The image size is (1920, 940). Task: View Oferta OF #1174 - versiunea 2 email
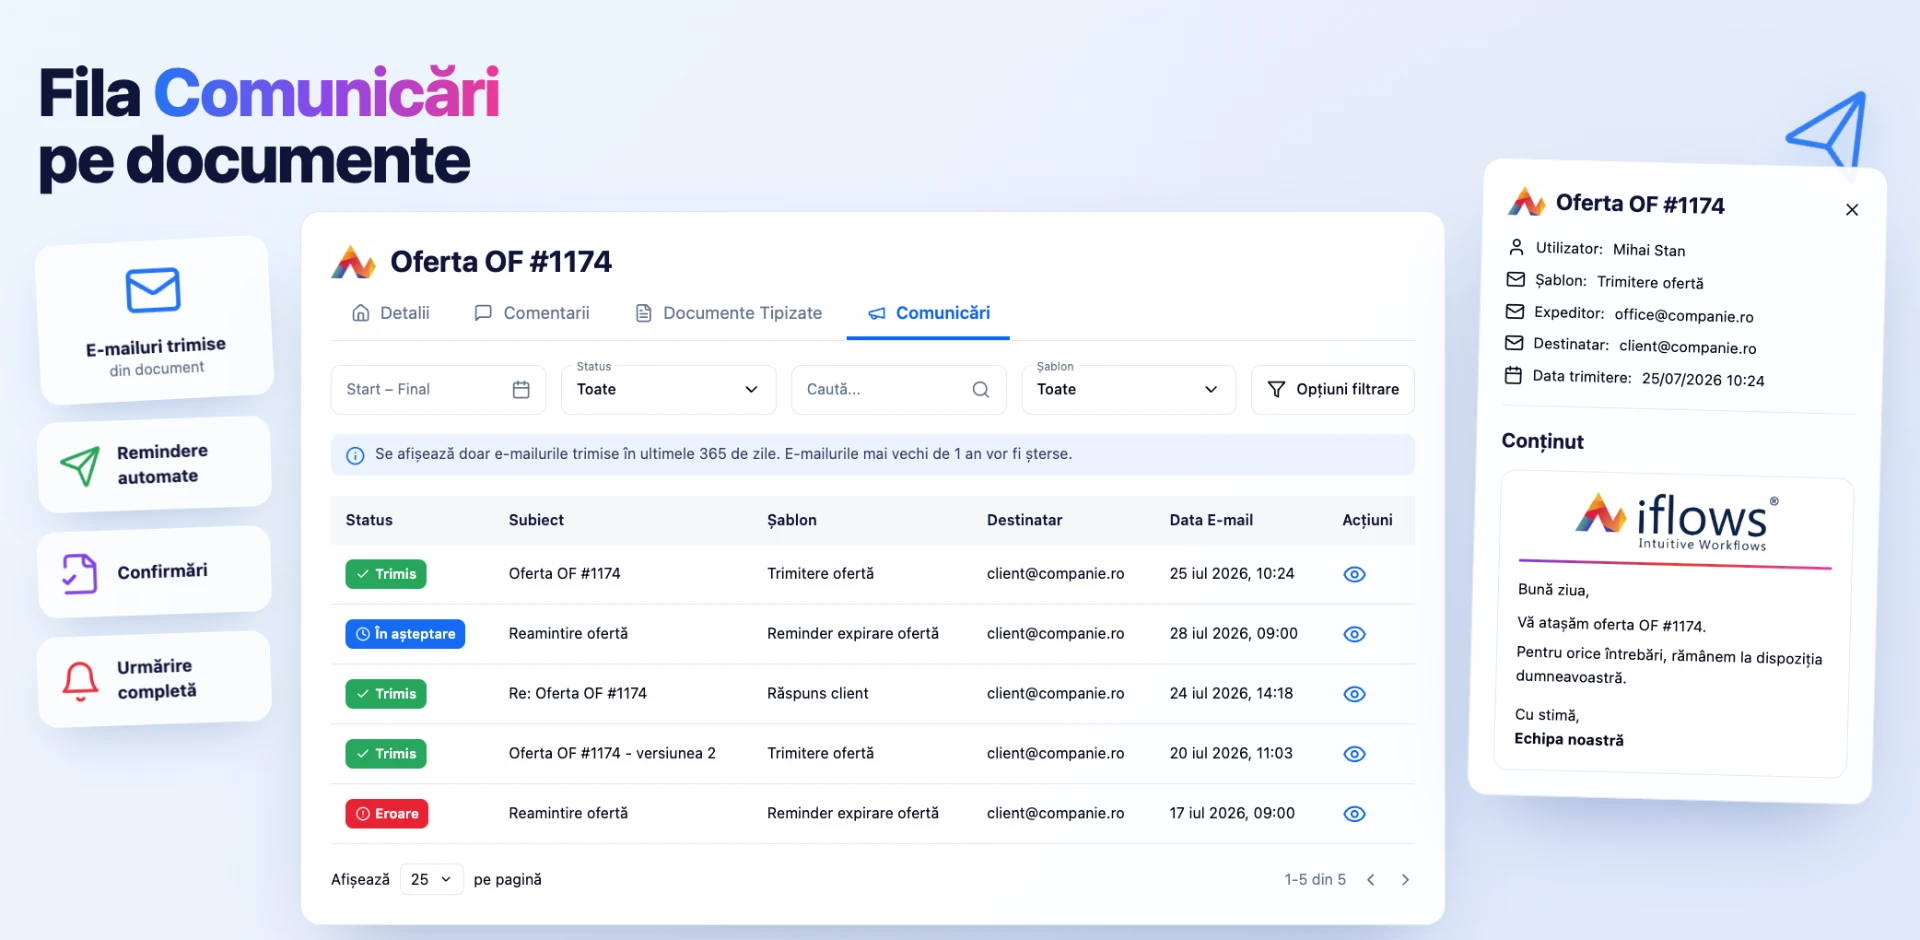click(1354, 754)
